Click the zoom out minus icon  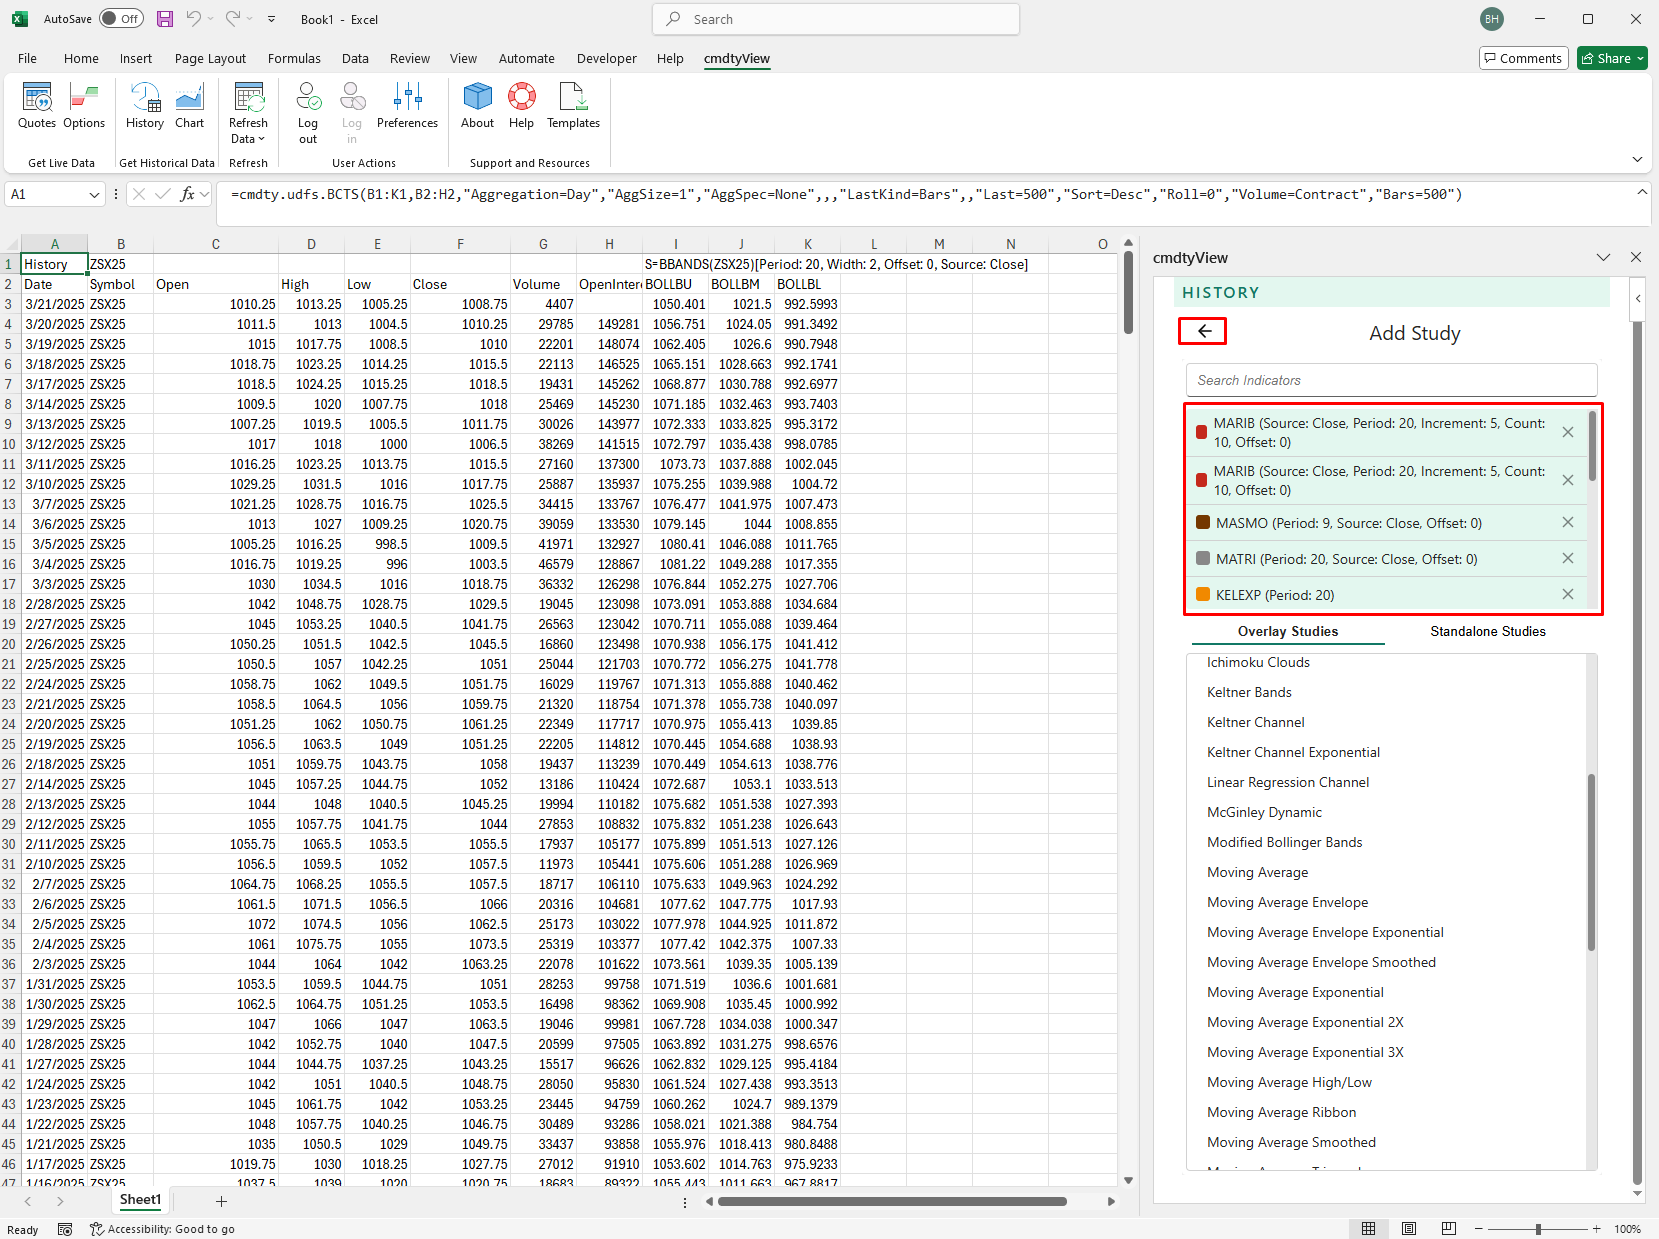pos(1479,1229)
